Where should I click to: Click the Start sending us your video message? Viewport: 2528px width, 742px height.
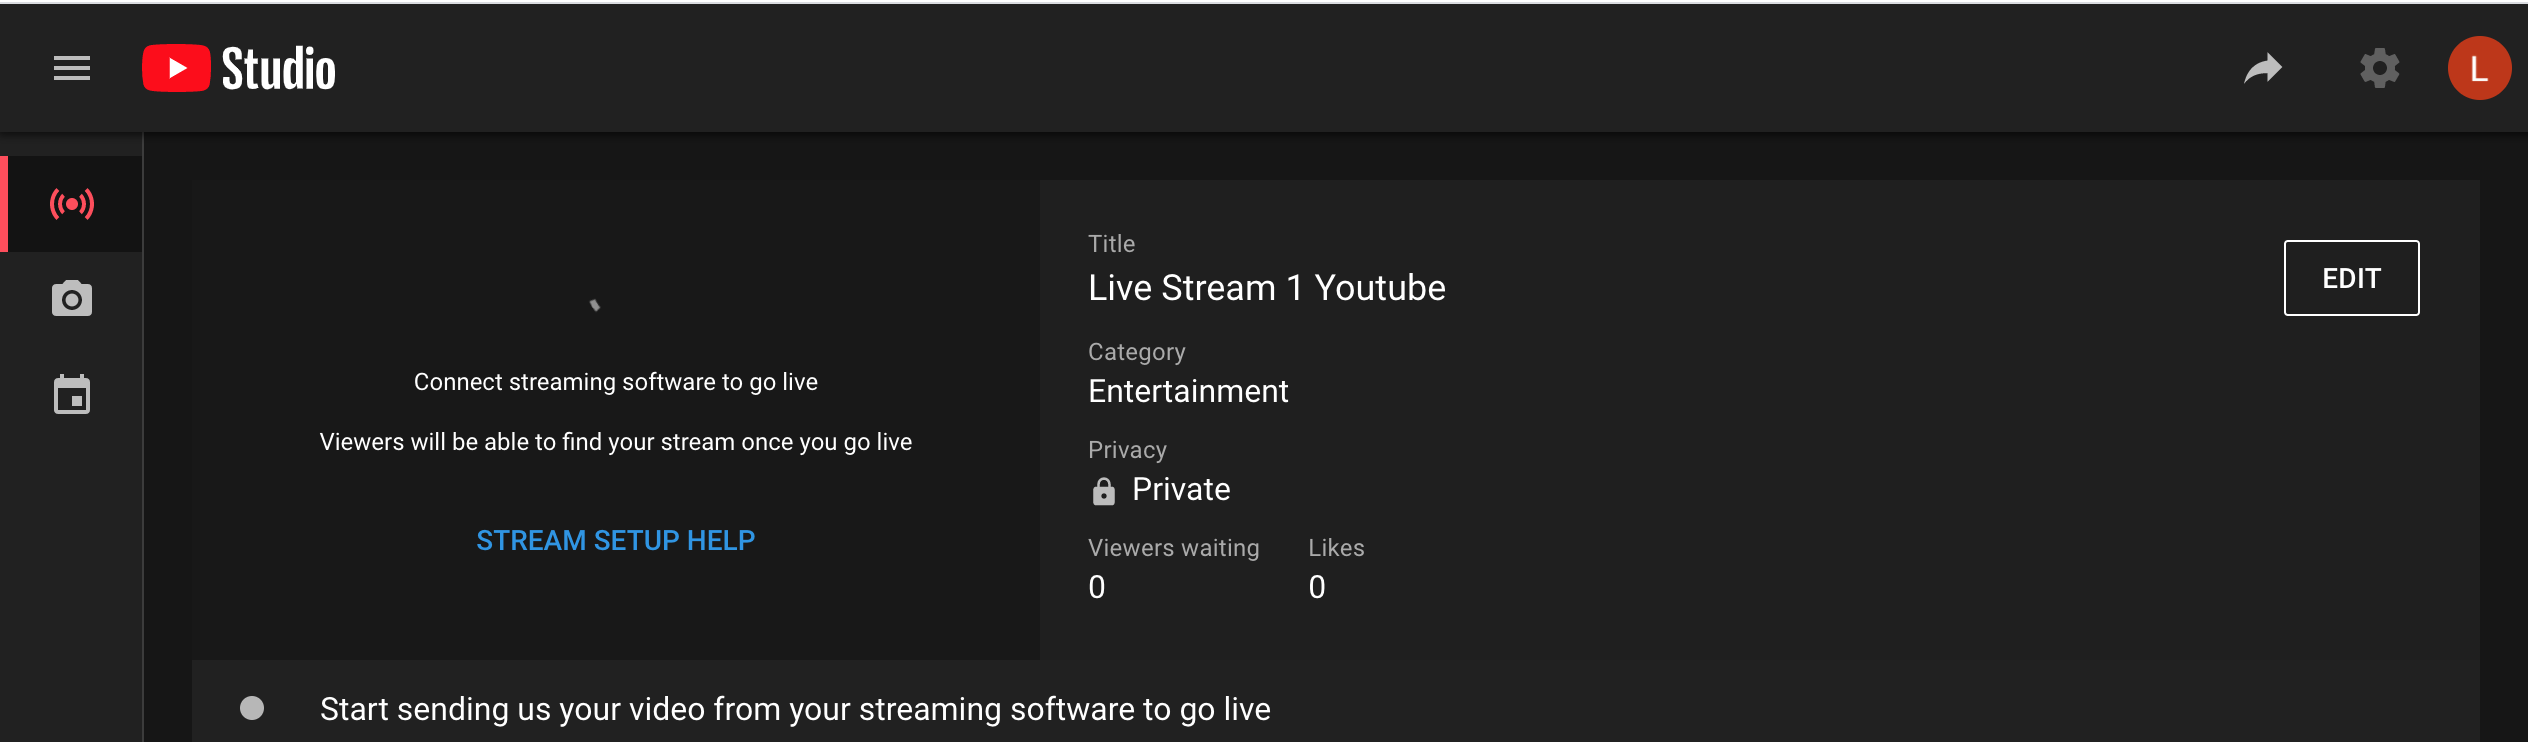795,709
